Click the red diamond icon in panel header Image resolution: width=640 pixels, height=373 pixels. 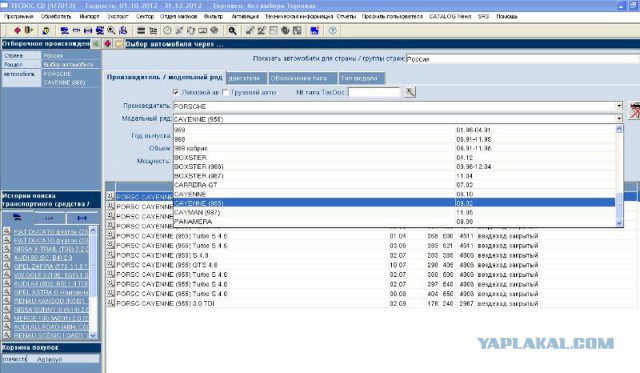[107, 44]
